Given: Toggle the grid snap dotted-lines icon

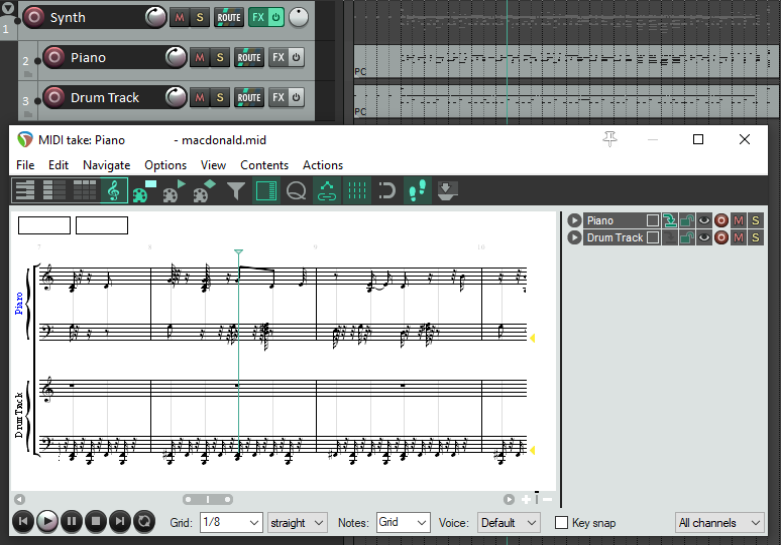Looking at the screenshot, I should [357, 190].
